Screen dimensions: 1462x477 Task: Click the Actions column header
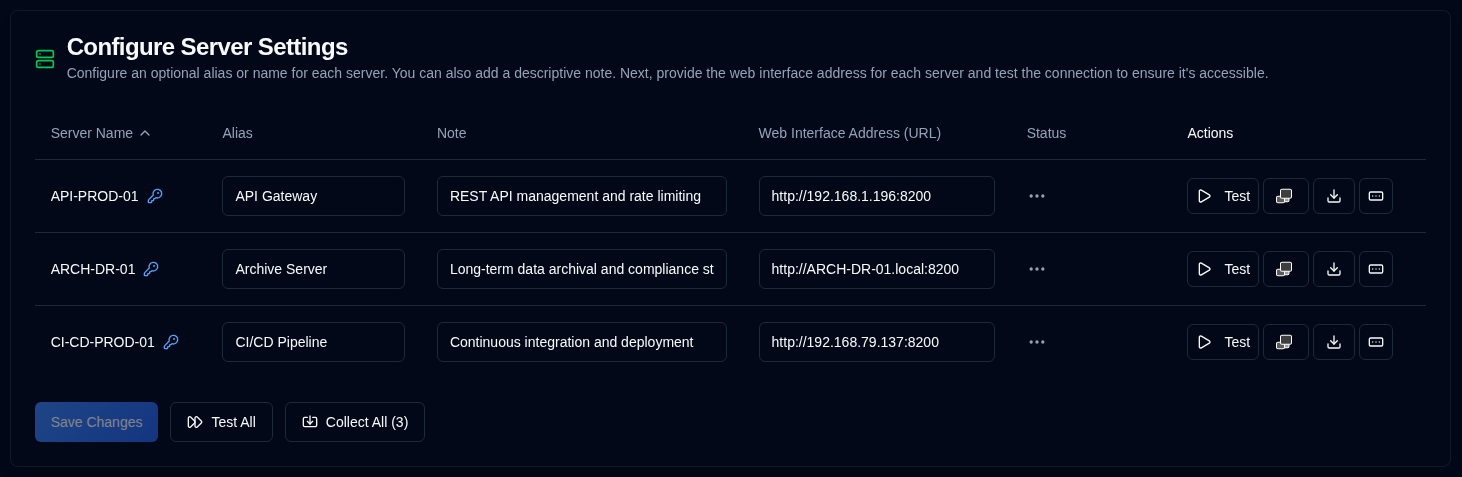pyautogui.click(x=1210, y=133)
